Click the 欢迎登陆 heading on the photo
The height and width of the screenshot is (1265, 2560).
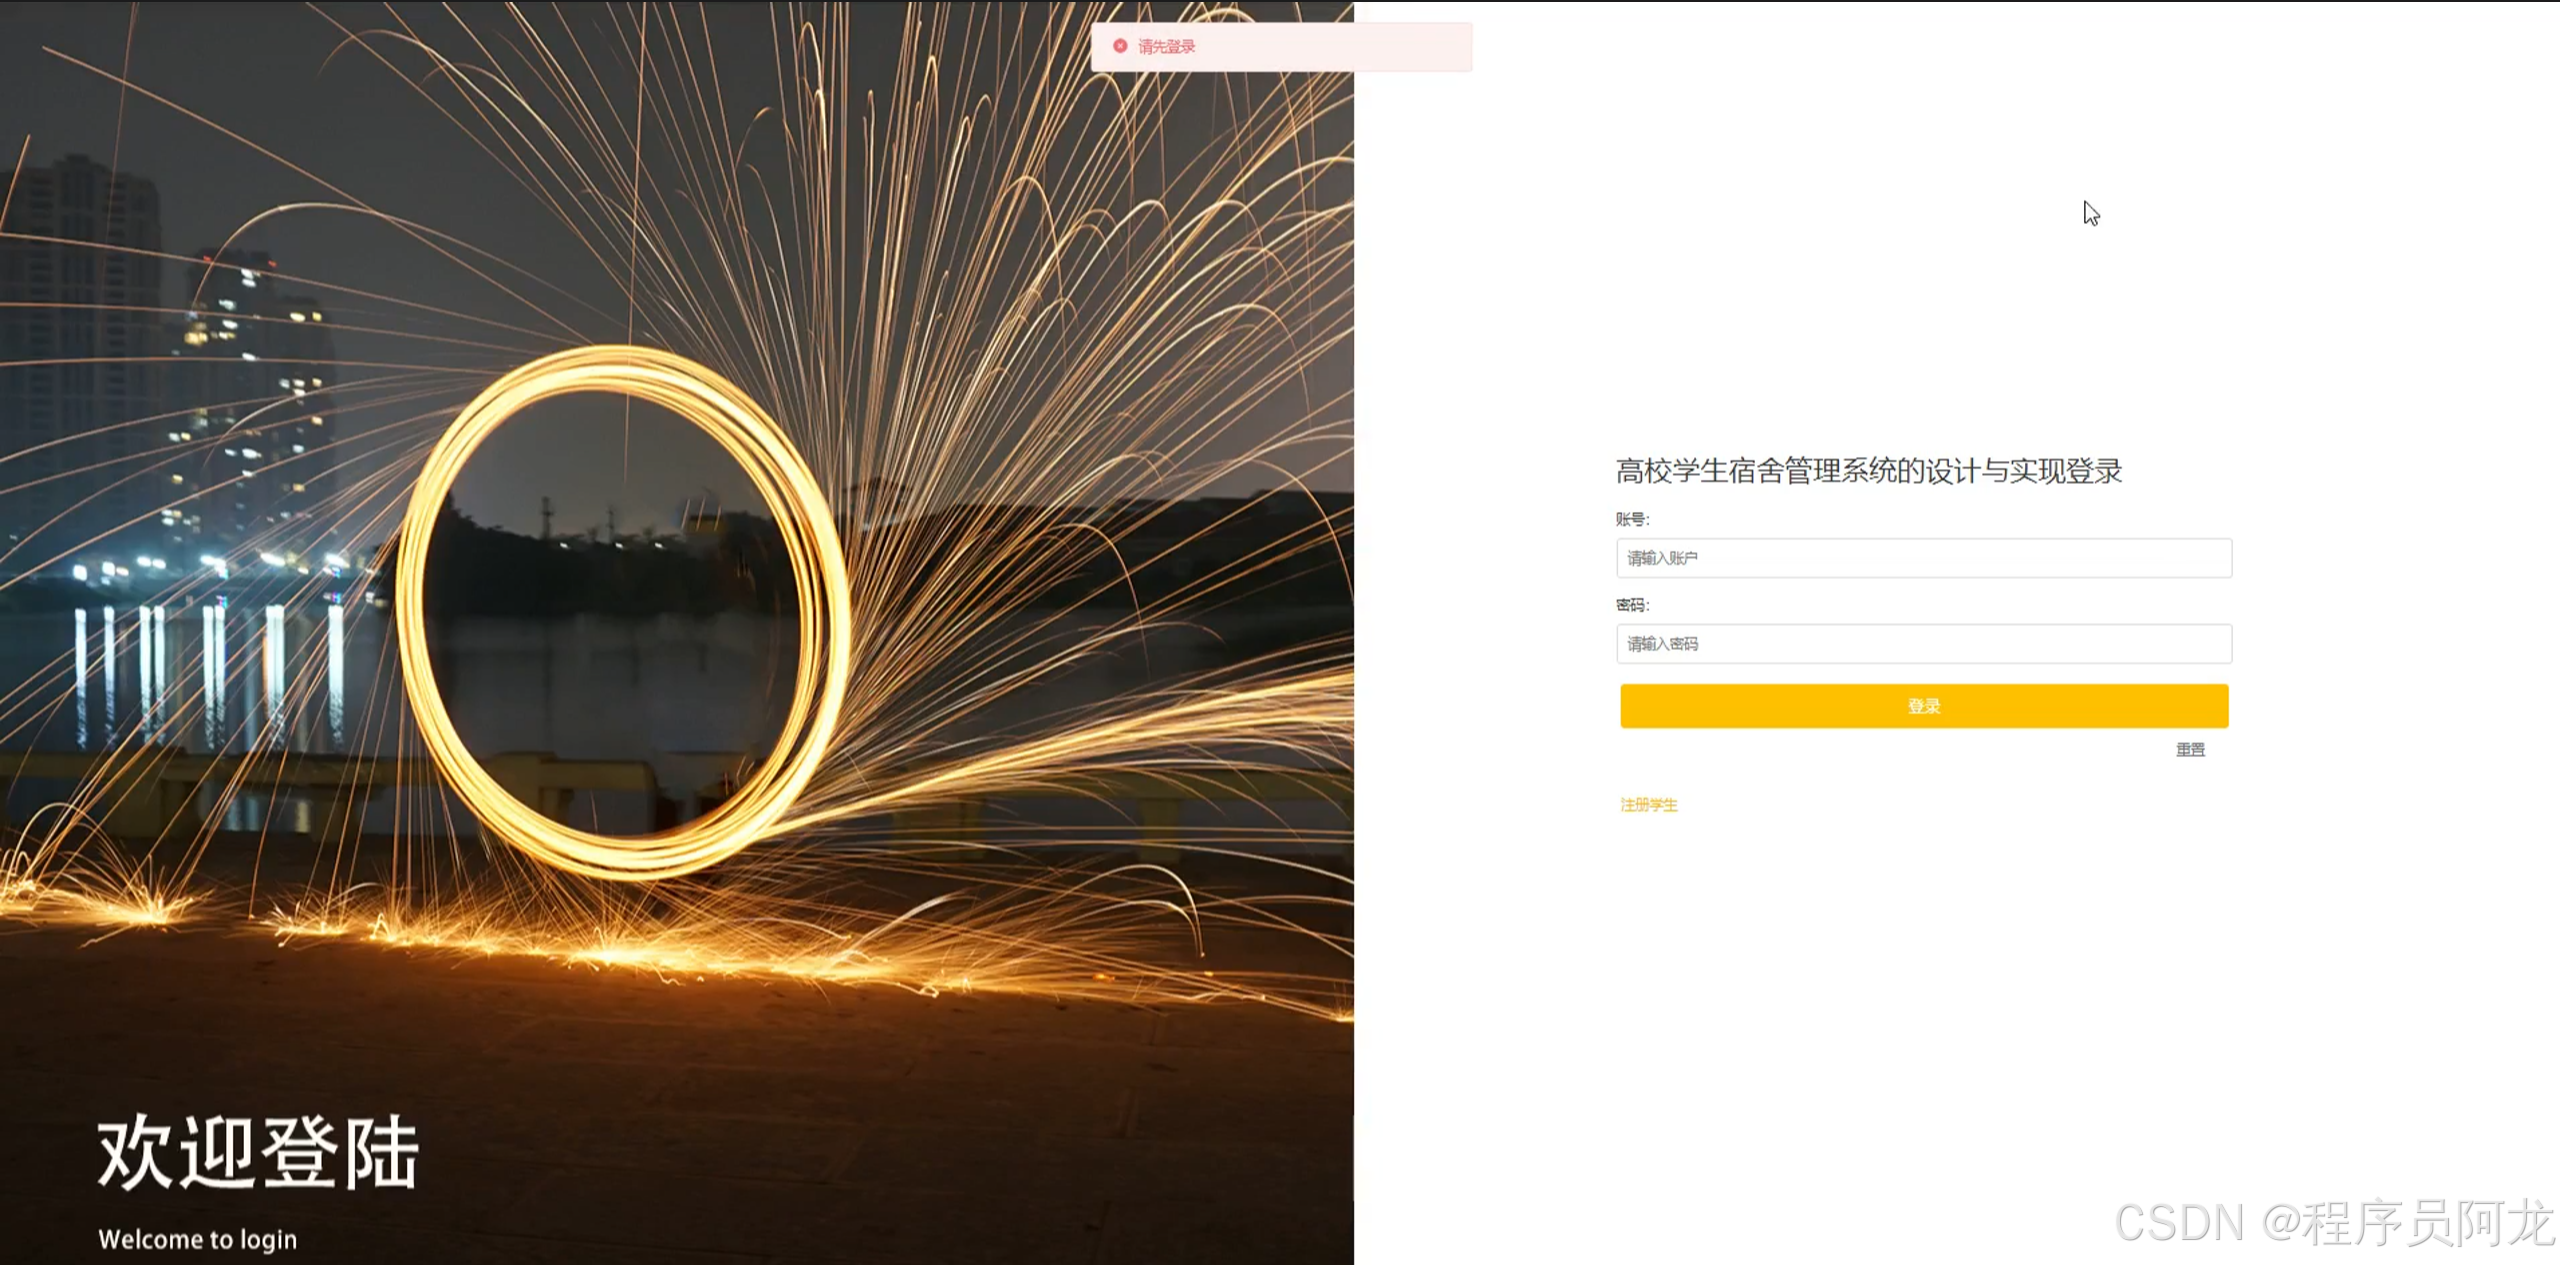[258, 1153]
